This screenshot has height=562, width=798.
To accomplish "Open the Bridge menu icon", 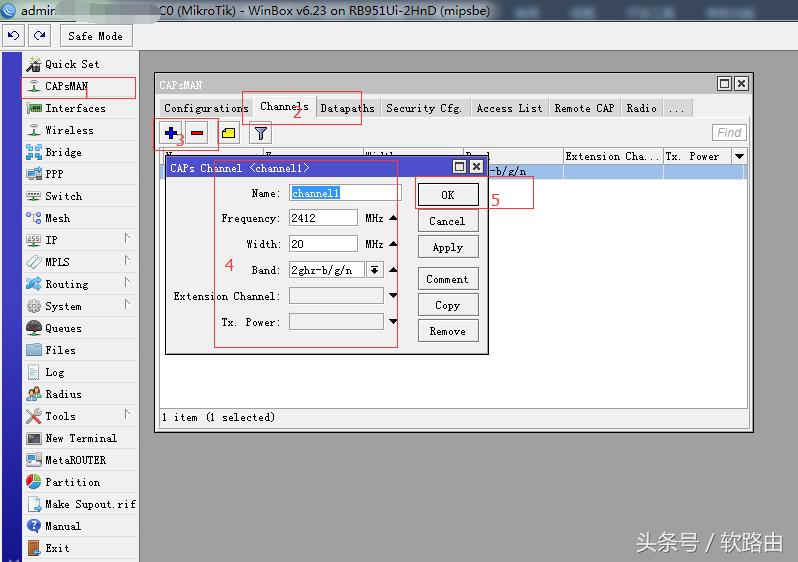I will tap(34, 152).
